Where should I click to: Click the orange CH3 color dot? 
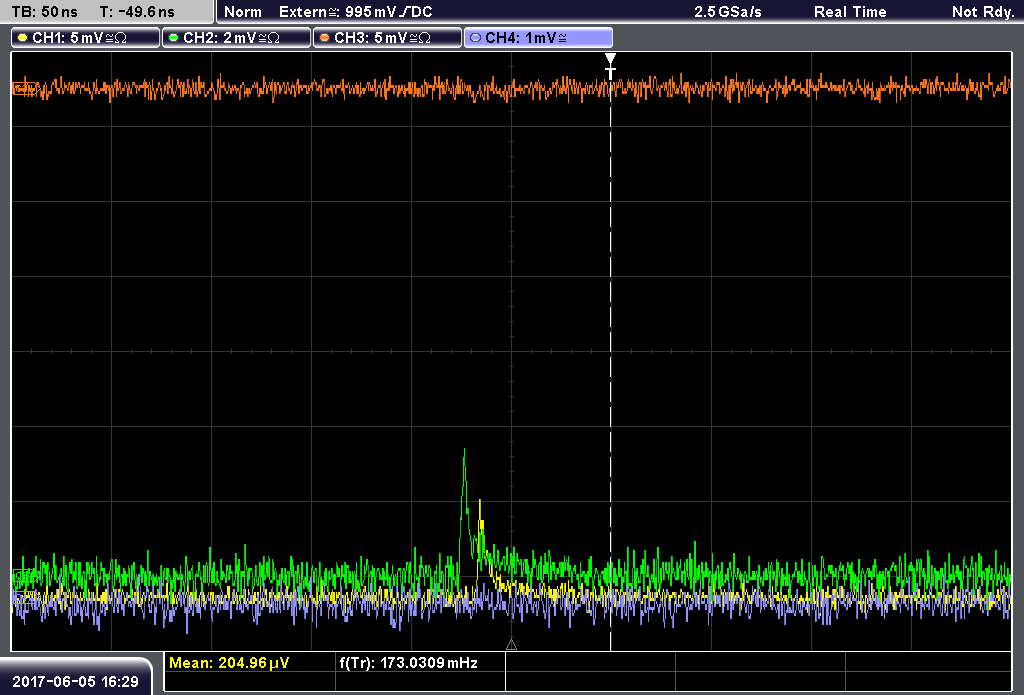[x=325, y=38]
